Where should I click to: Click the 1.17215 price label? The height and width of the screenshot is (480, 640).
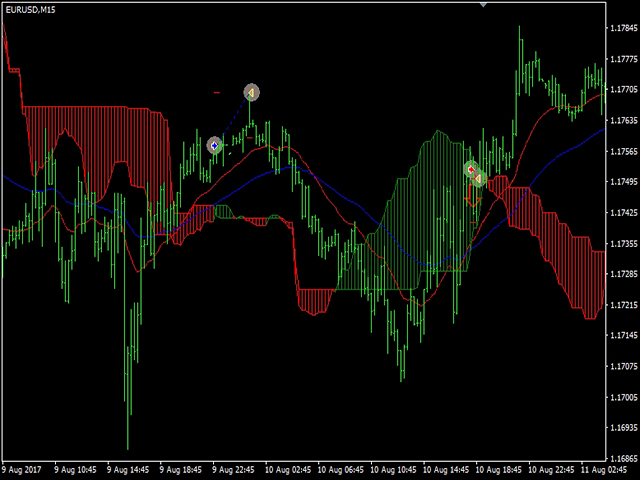[624, 305]
